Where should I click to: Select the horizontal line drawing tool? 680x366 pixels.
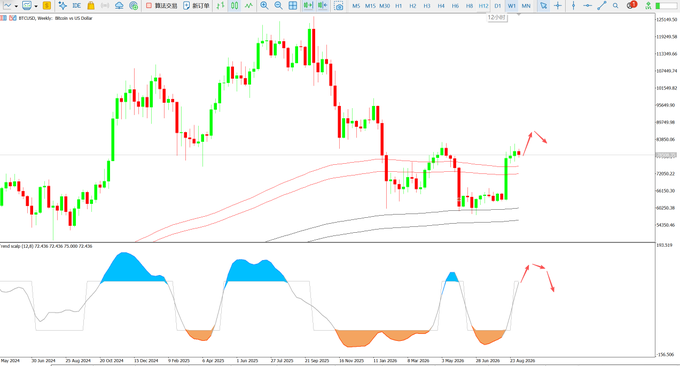588,6
